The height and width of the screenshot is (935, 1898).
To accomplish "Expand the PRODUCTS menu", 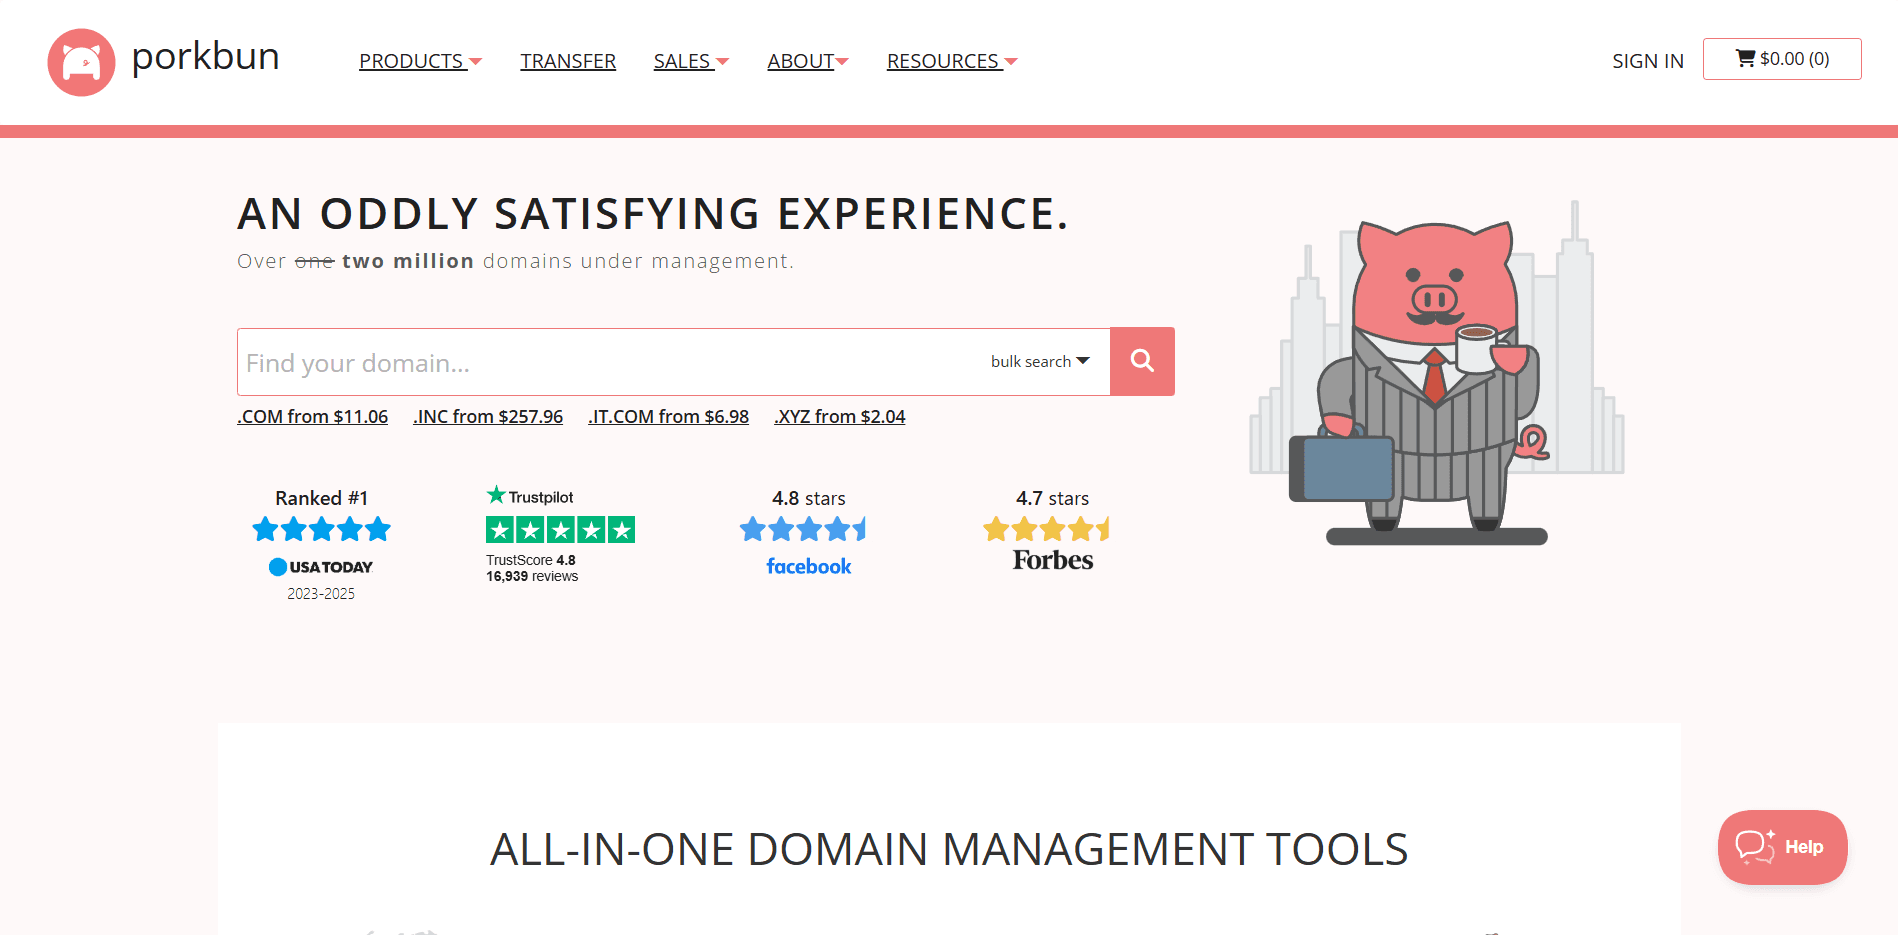I will (420, 61).
